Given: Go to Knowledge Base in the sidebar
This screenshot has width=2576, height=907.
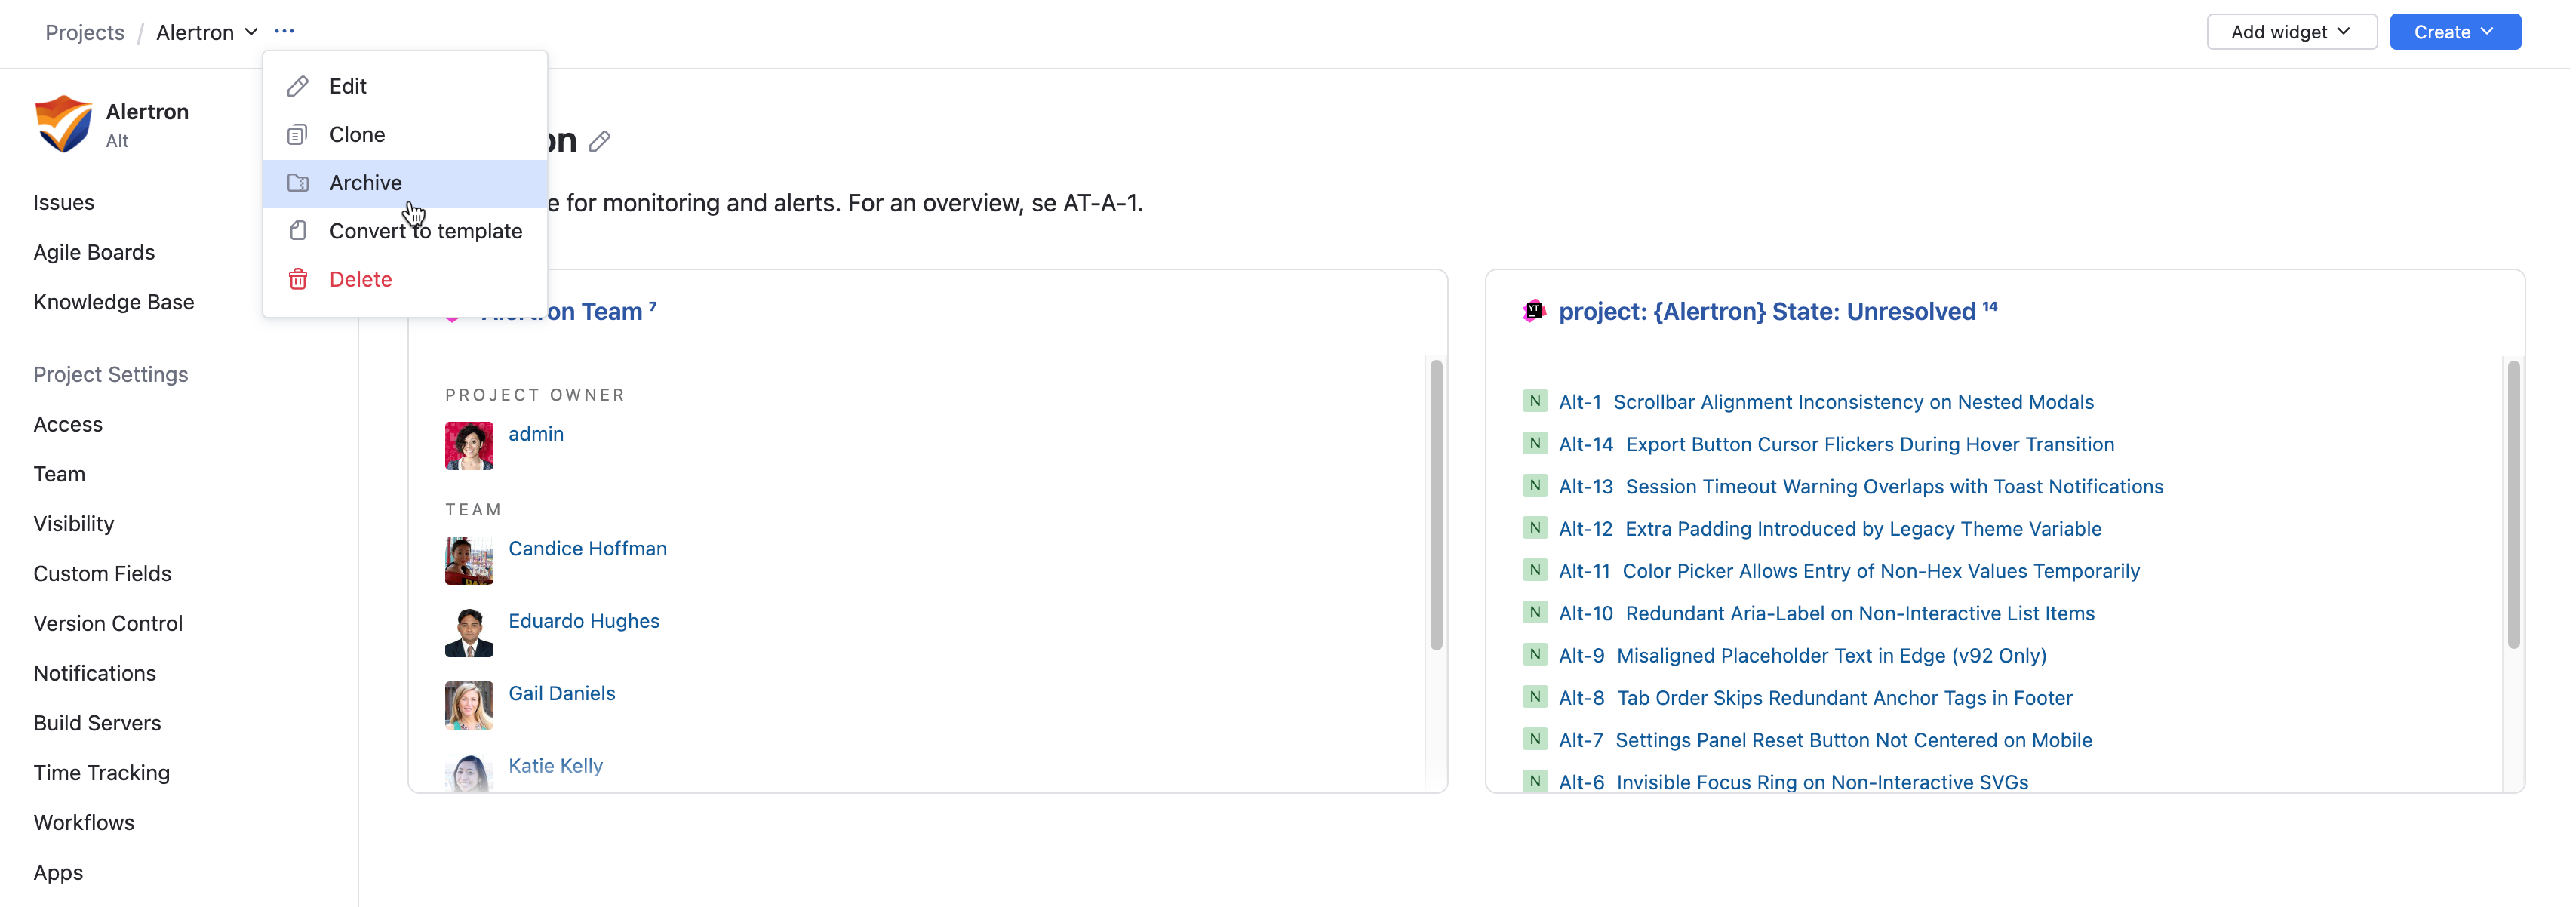Looking at the screenshot, I should click(x=113, y=301).
